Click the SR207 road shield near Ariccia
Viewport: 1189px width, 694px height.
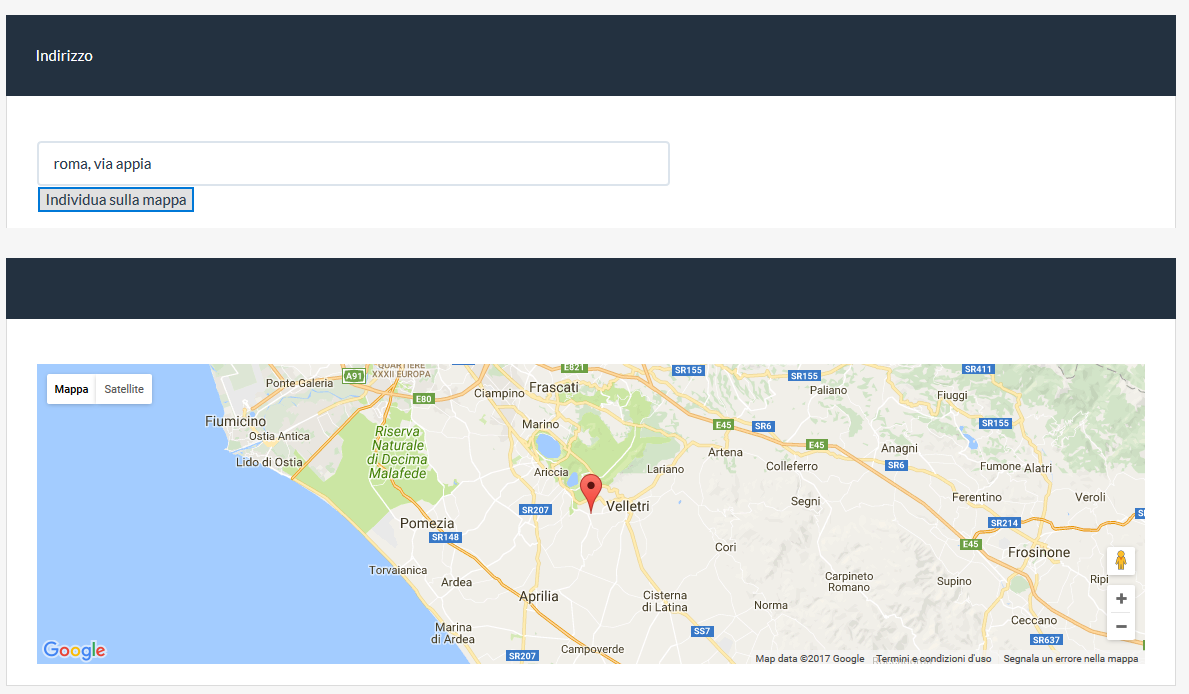(536, 510)
